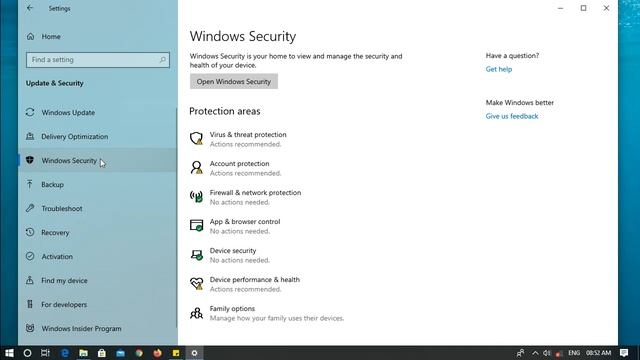Click the volume speaker icon
This screenshot has height=360, width=640.
(547, 353)
